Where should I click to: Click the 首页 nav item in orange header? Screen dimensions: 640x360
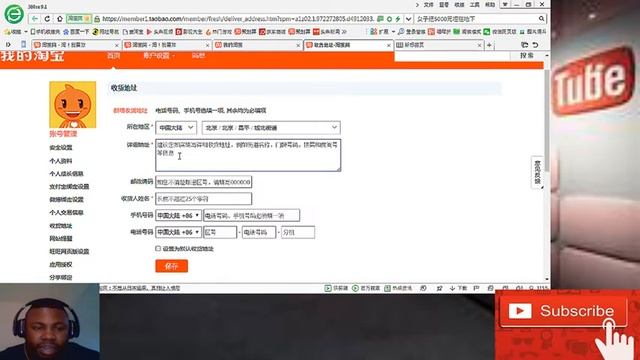tap(113, 56)
